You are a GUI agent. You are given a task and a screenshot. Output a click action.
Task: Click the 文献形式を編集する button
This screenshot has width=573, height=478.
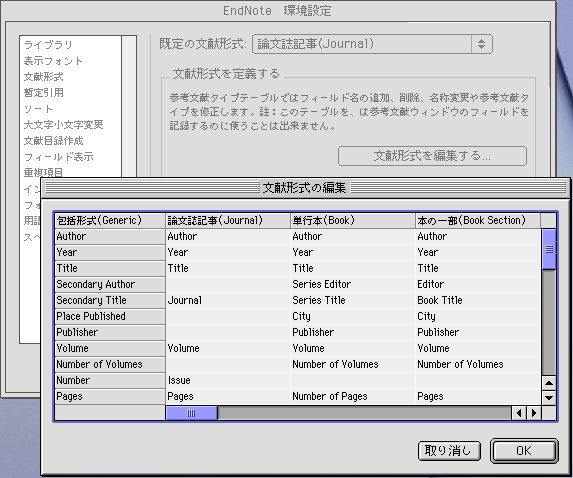tap(432, 156)
